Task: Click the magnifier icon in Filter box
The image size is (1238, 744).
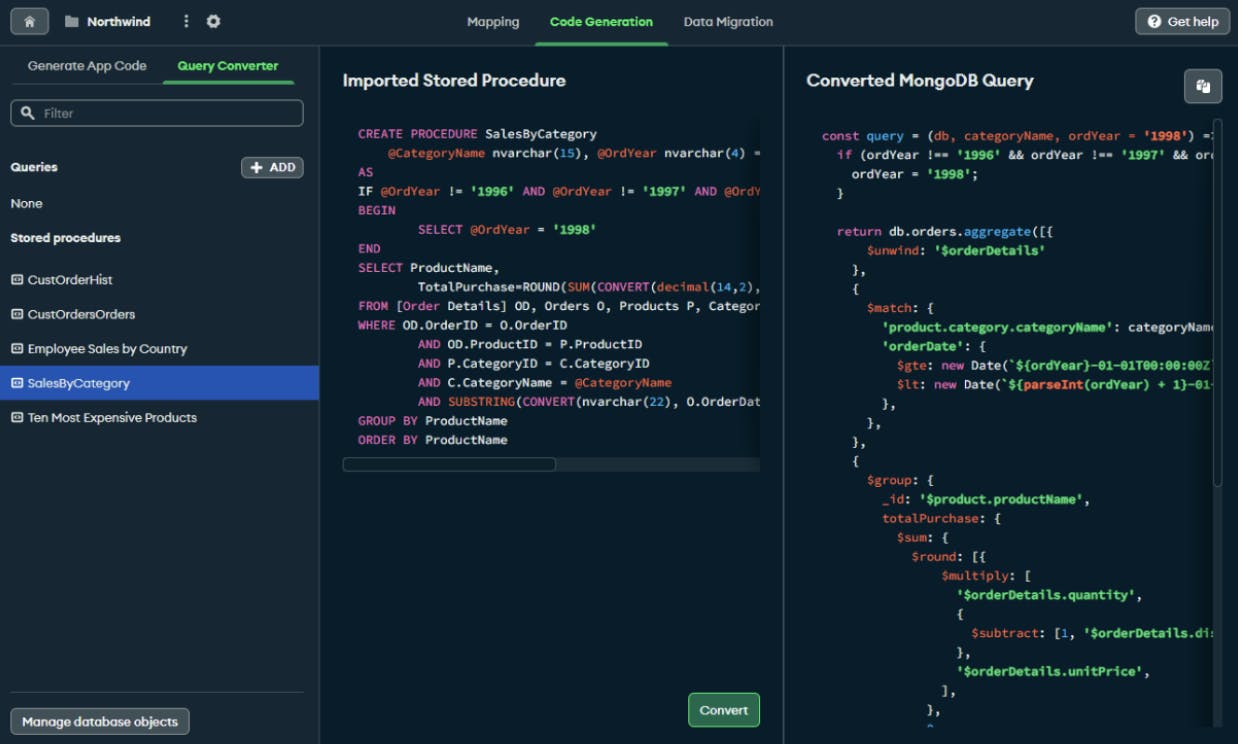Action: tap(28, 113)
